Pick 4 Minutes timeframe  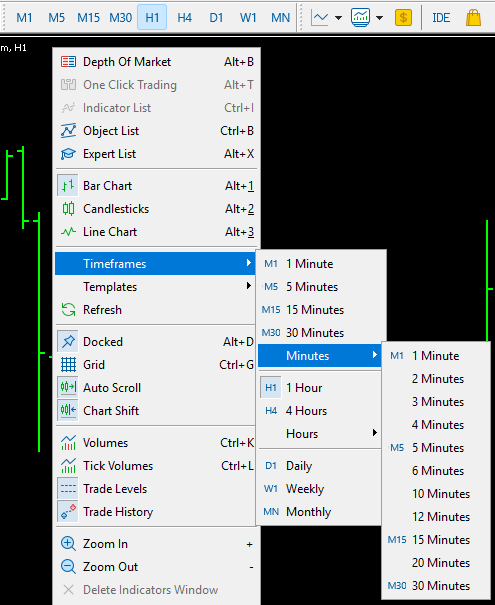(x=436, y=425)
